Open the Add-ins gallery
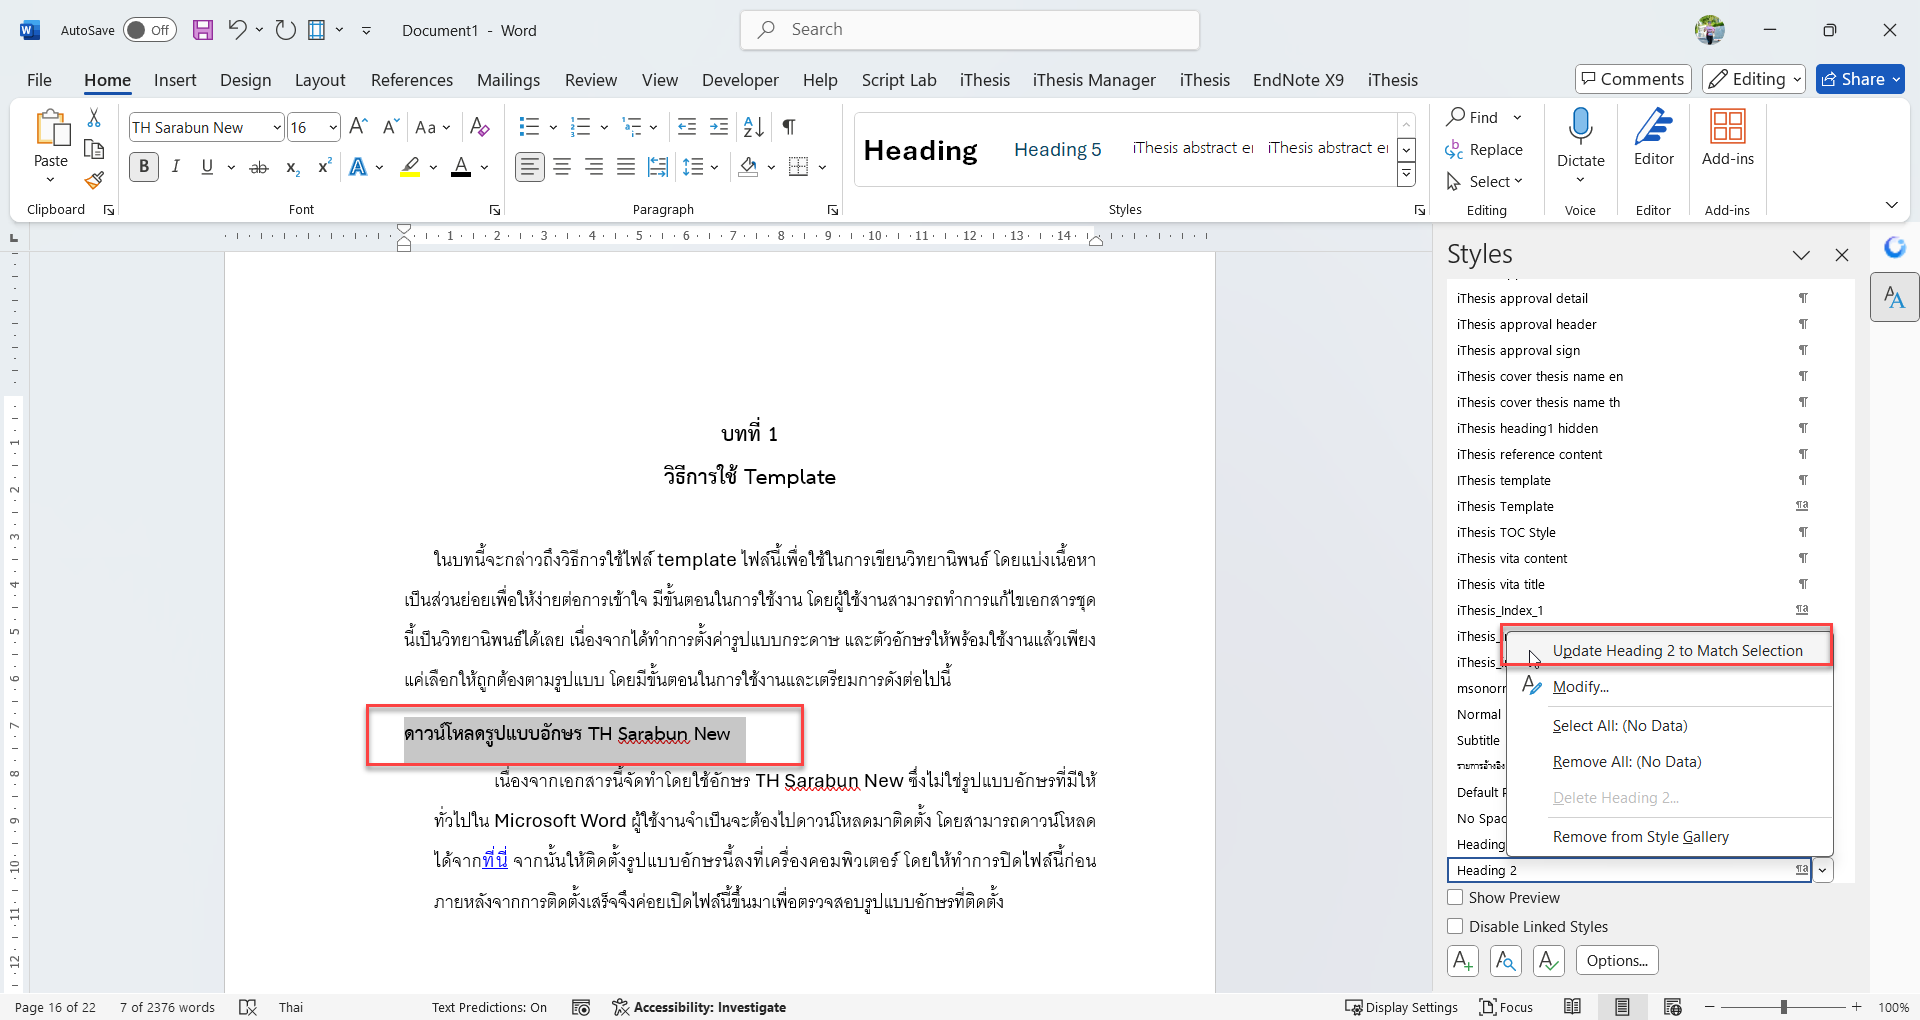 coord(1728,140)
